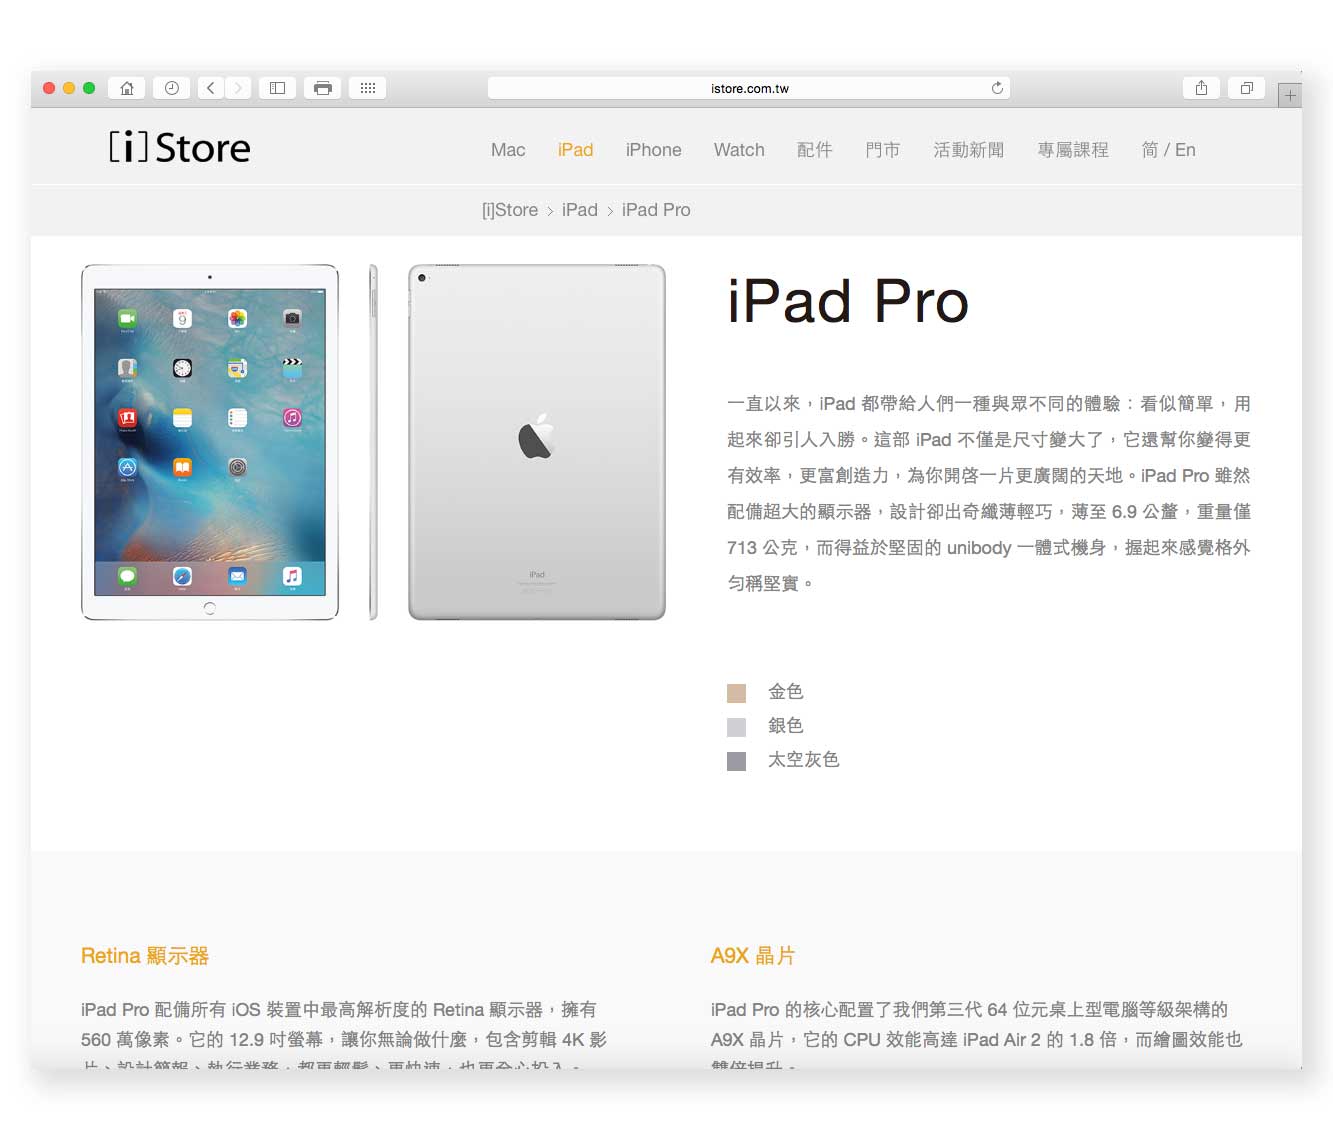This screenshot has height=1134, width=1333.
Task: View the iPad Pro back image
Action: pos(537,442)
